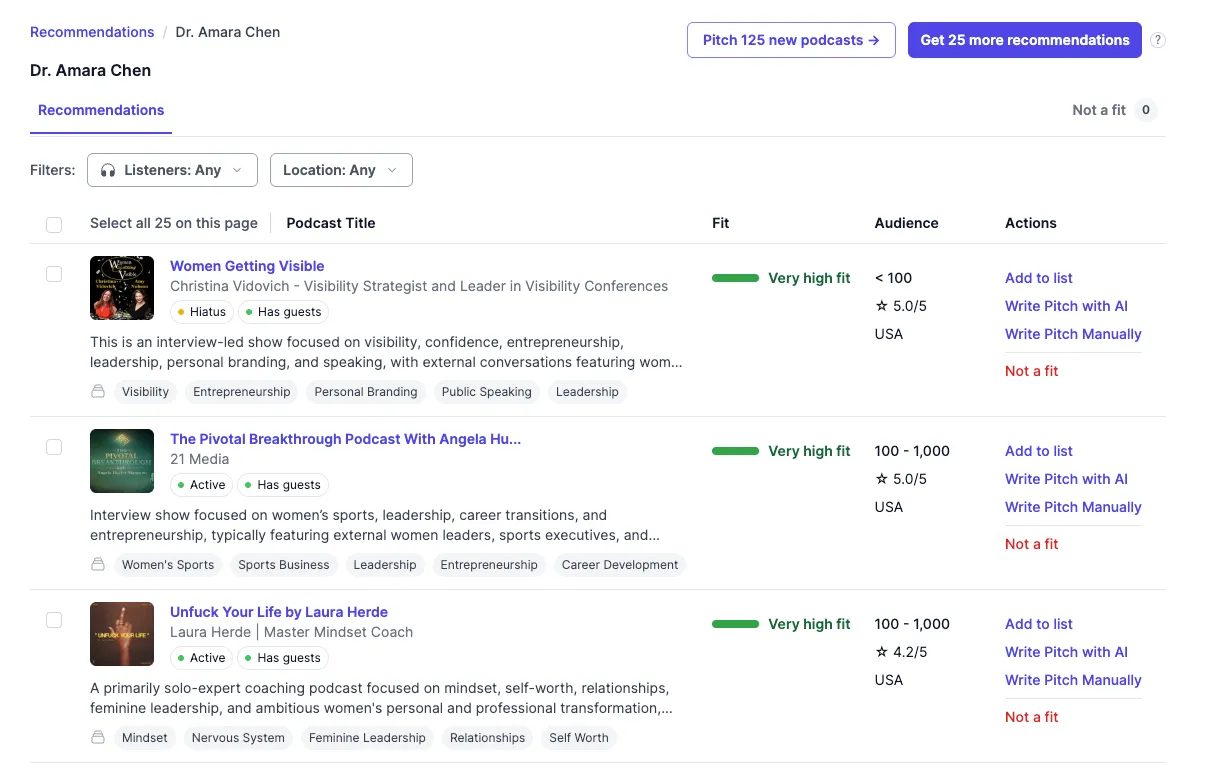Screen dimensions: 1220x771
Task: Write Pitch with AI for Women Getting Visible
Action: (1066, 306)
